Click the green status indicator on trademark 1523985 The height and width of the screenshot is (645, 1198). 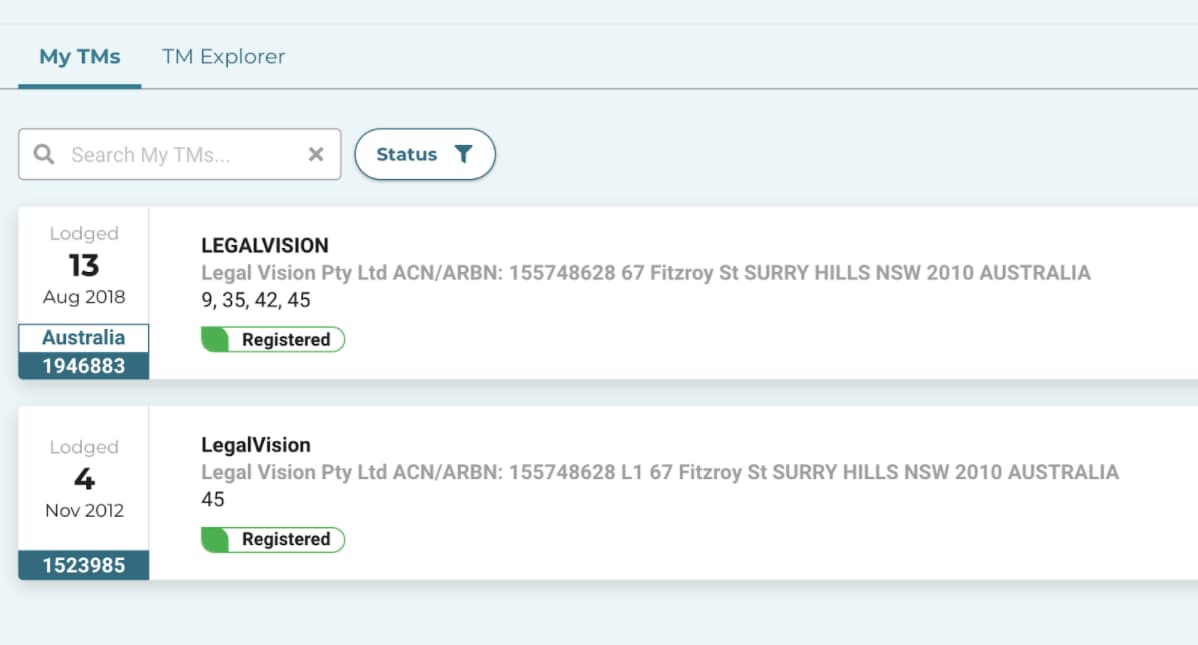[215, 540]
